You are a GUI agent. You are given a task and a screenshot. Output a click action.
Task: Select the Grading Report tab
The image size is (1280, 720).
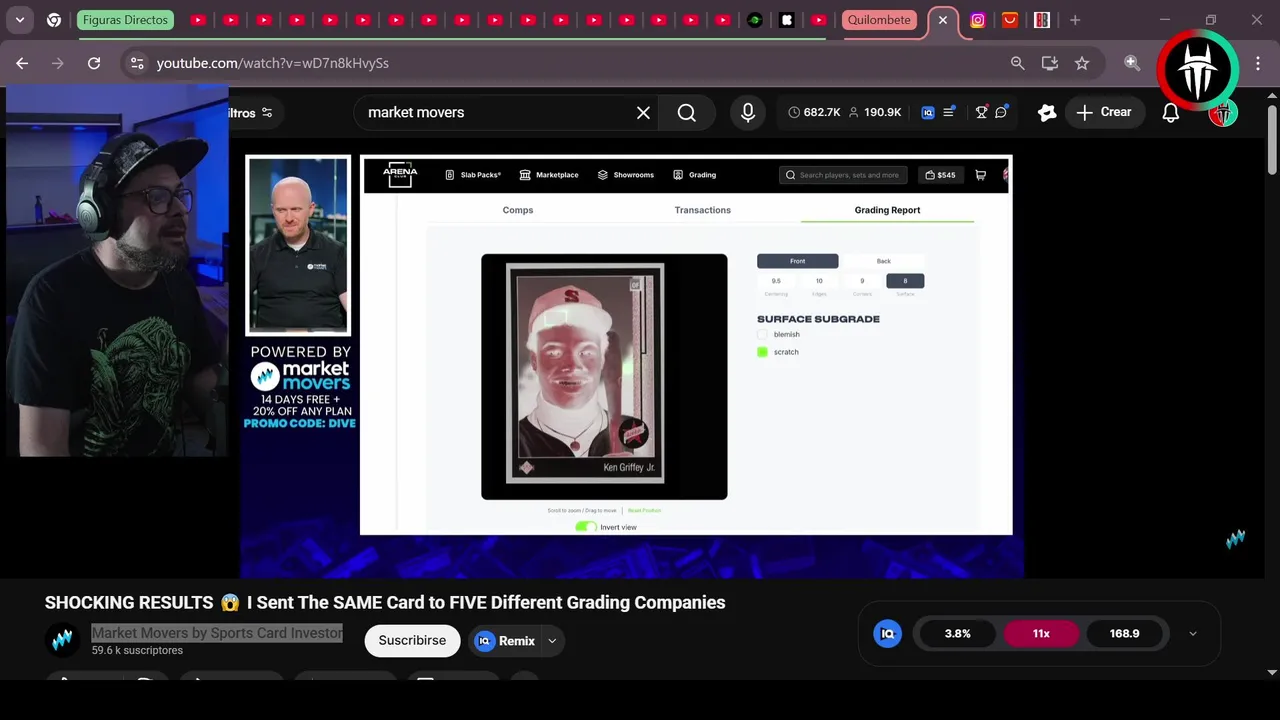pyautogui.click(x=887, y=210)
